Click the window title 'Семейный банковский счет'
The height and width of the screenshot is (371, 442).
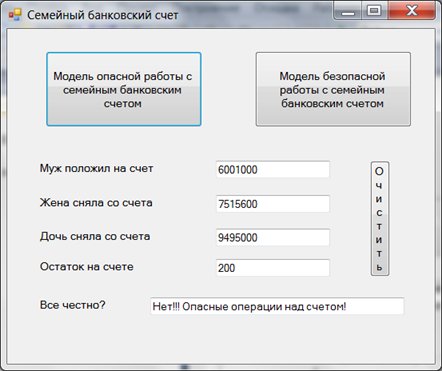[x=103, y=15]
